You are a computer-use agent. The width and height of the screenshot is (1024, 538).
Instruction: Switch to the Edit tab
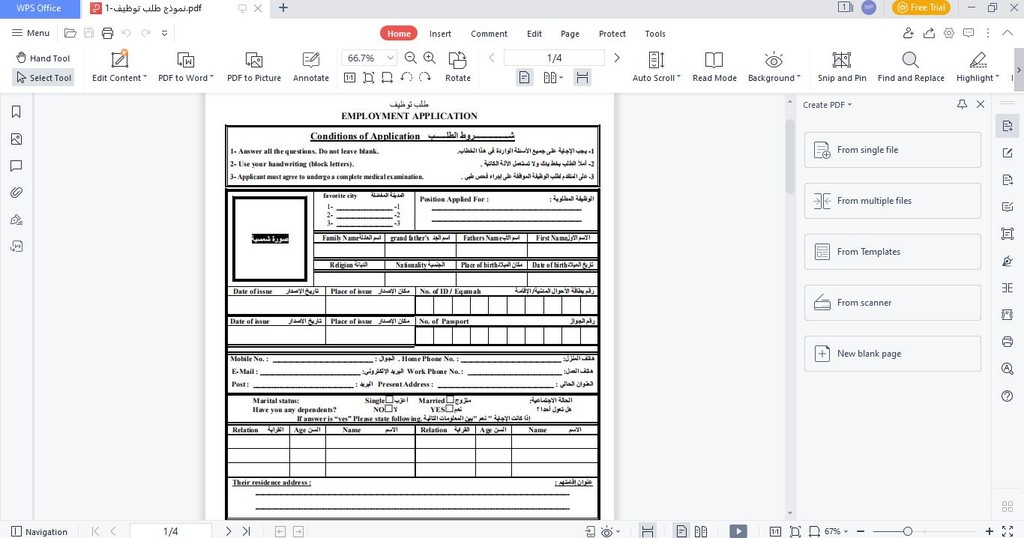(534, 34)
